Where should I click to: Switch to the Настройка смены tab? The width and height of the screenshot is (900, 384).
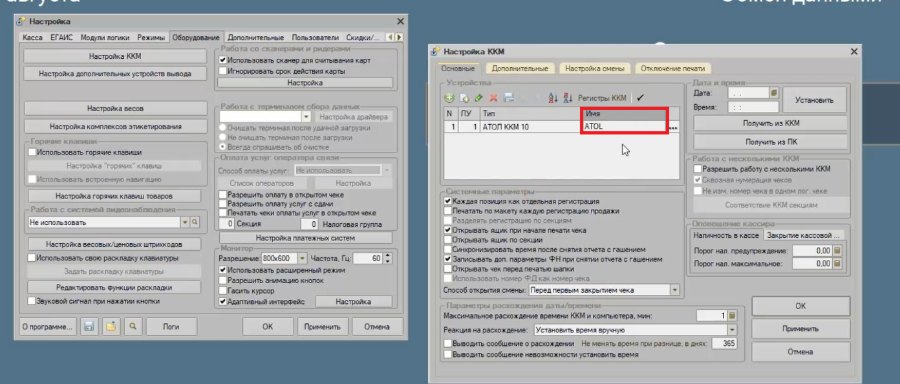pos(595,68)
